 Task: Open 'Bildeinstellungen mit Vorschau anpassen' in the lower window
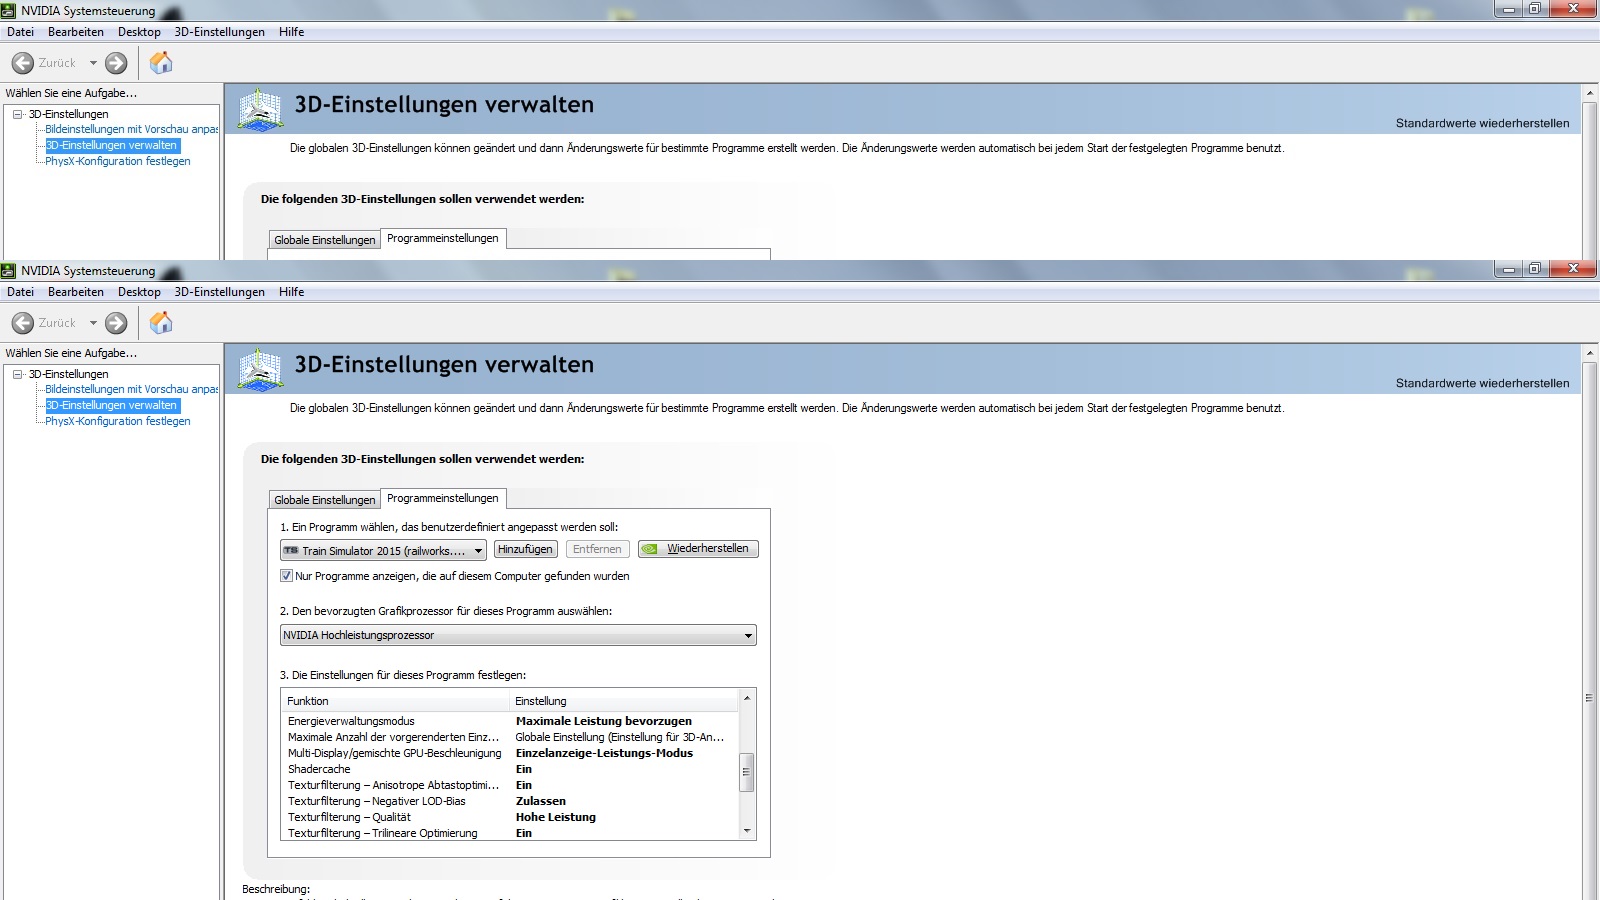(x=131, y=389)
